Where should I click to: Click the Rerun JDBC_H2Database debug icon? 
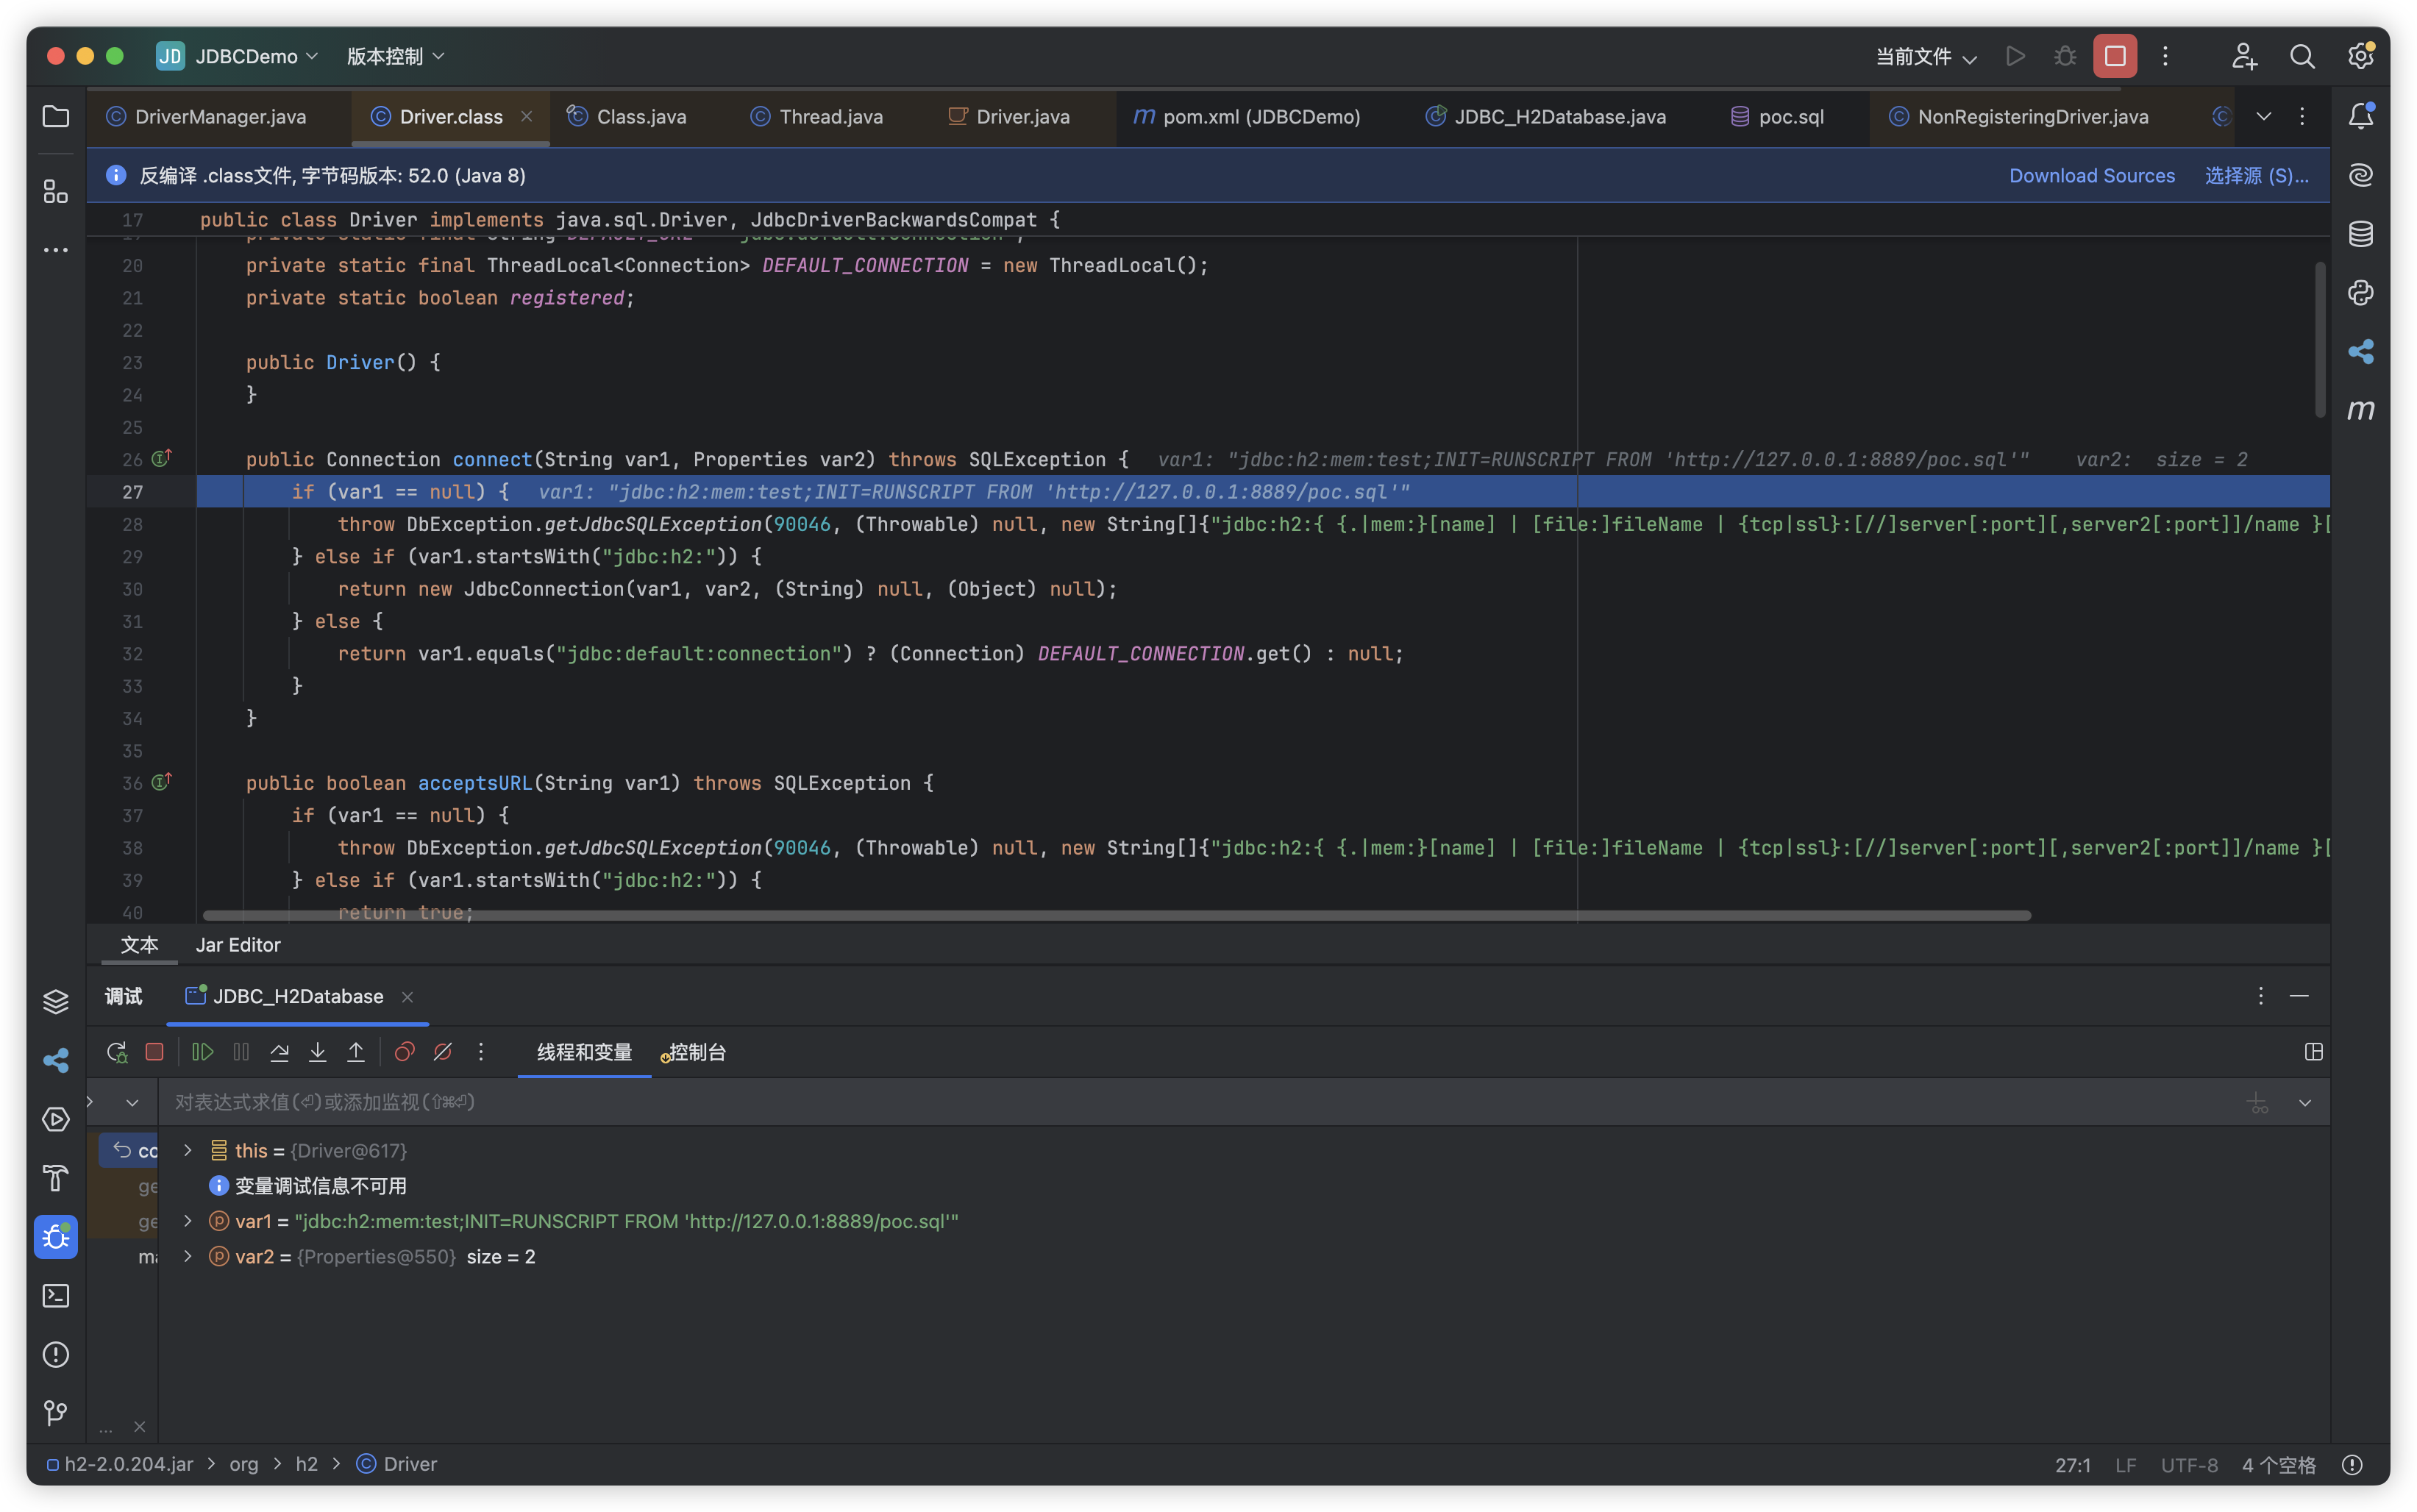[x=117, y=1052]
